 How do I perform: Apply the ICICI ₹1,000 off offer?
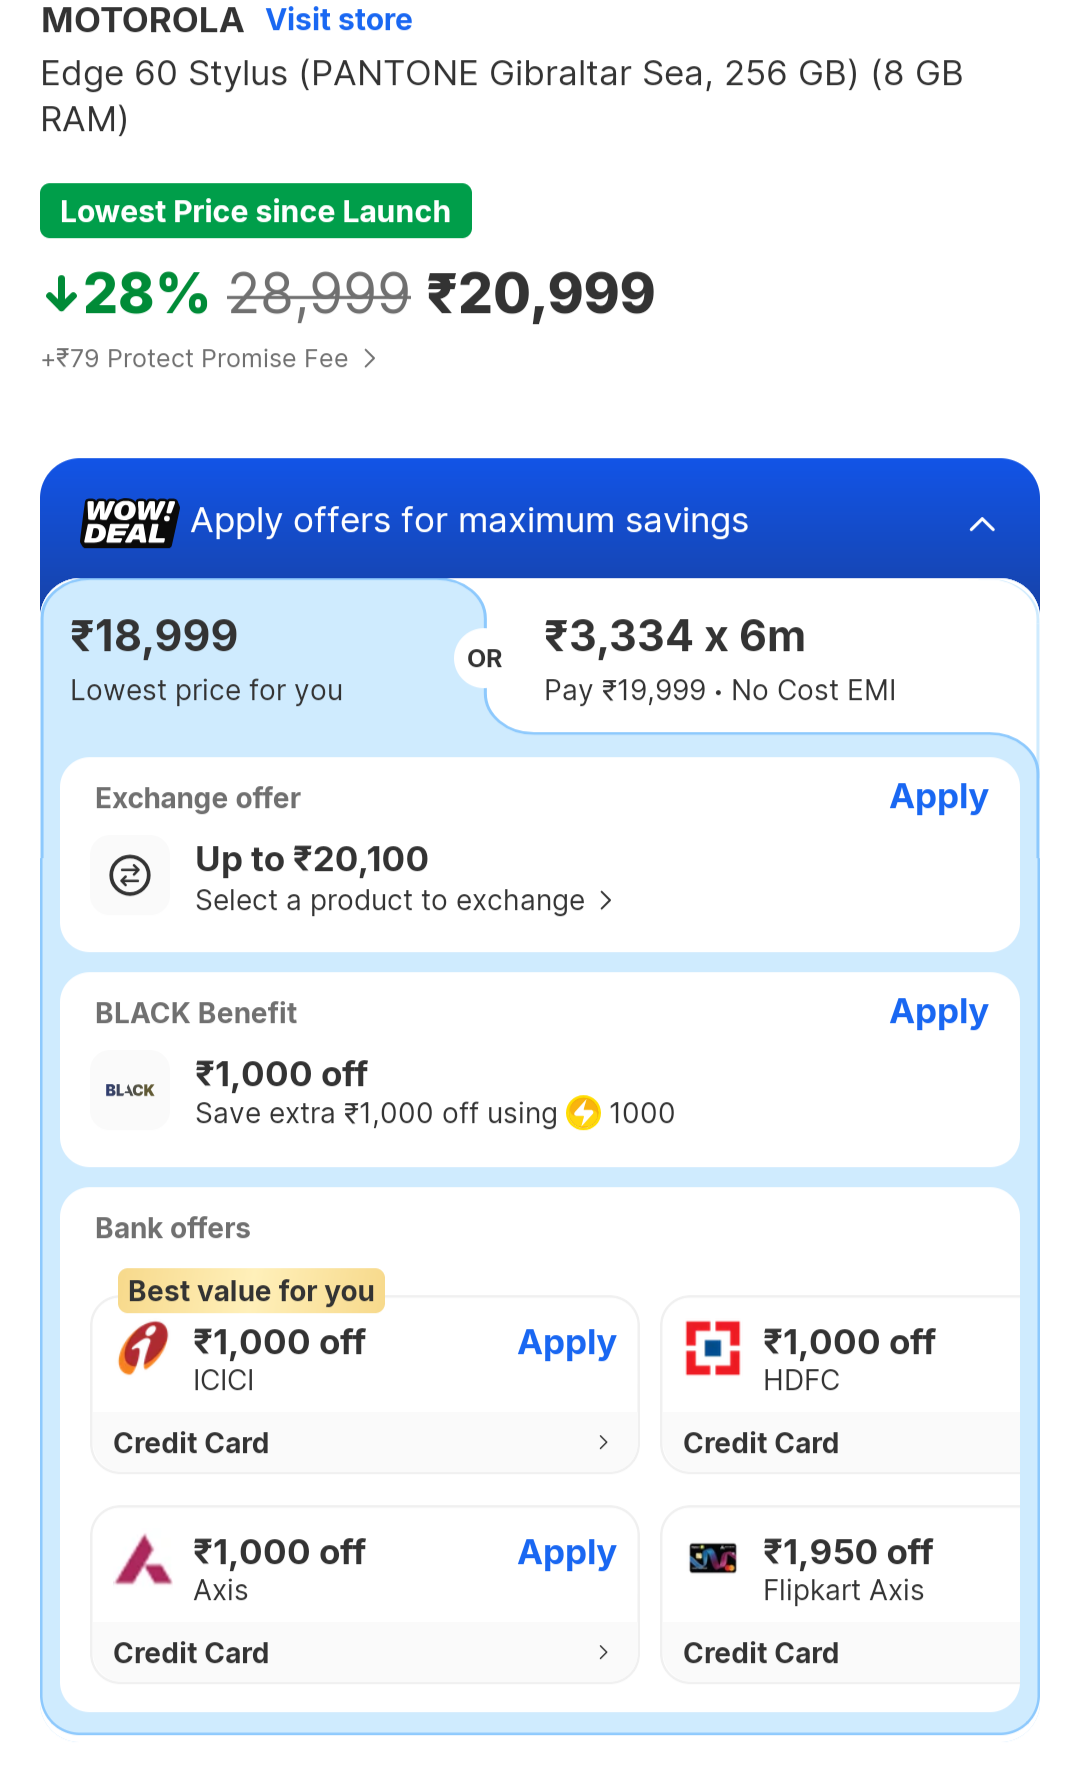pos(566,1343)
